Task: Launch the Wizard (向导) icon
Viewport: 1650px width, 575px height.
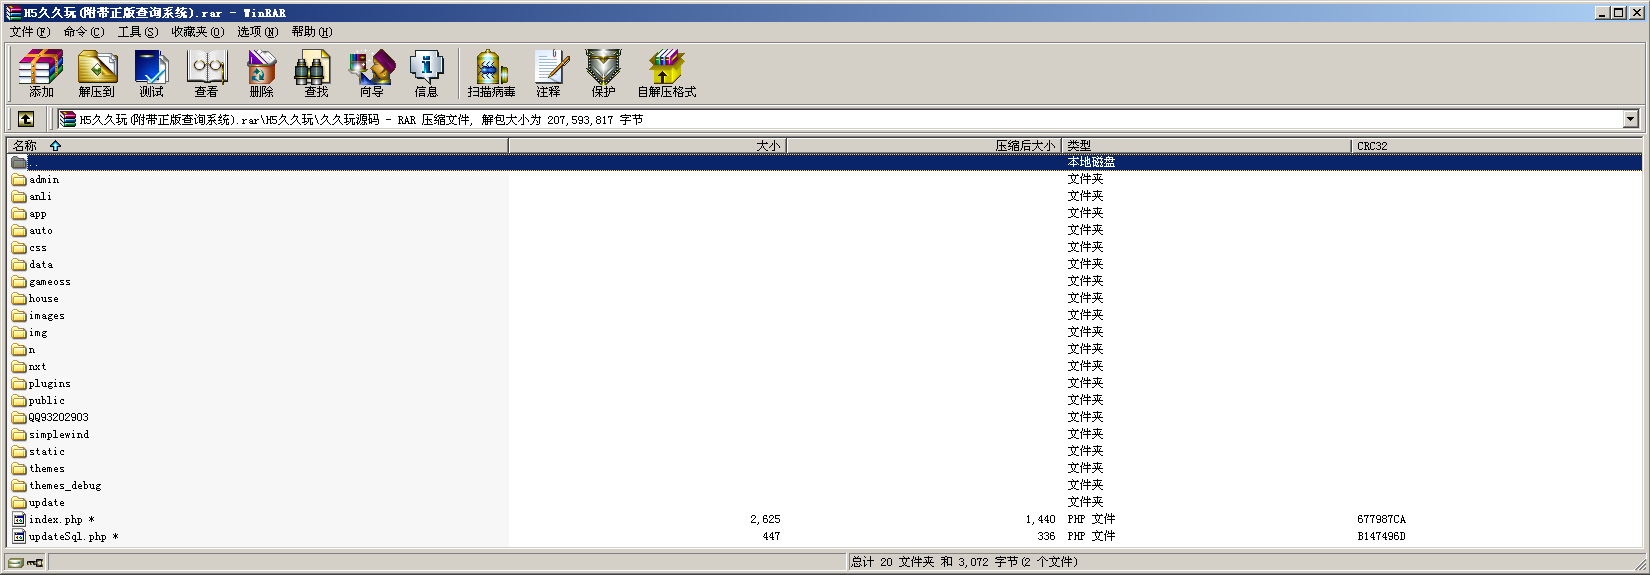Action: point(371,74)
